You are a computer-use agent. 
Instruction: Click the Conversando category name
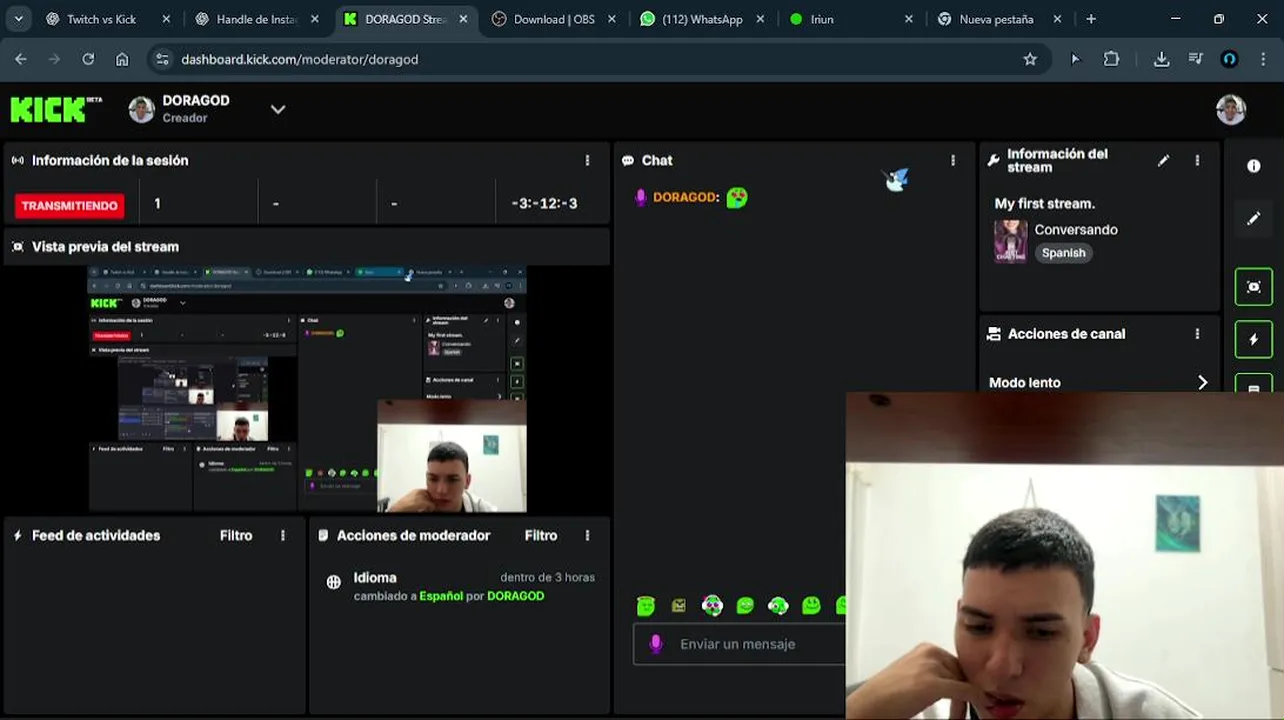pos(1076,230)
